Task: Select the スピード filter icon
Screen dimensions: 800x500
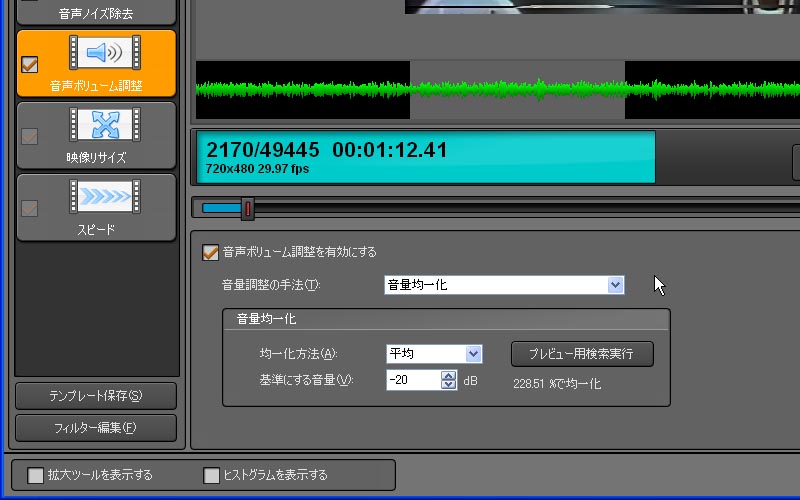Action: click(105, 196)
